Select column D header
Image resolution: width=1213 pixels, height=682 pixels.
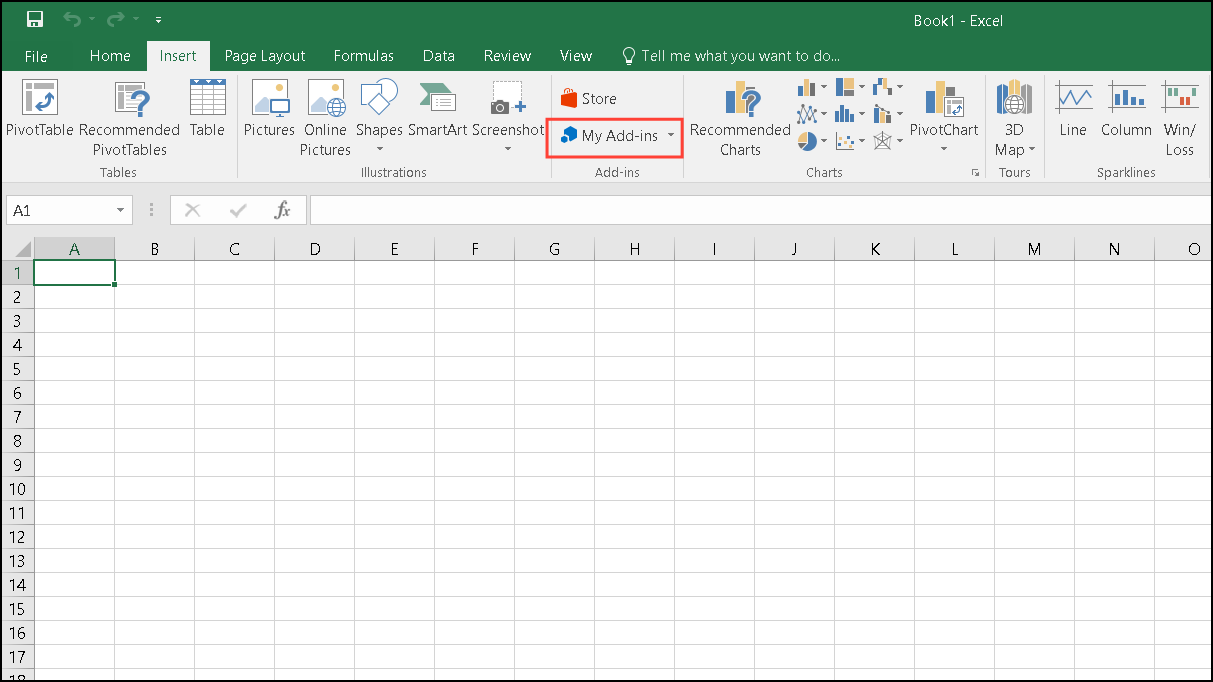(314, 249)
